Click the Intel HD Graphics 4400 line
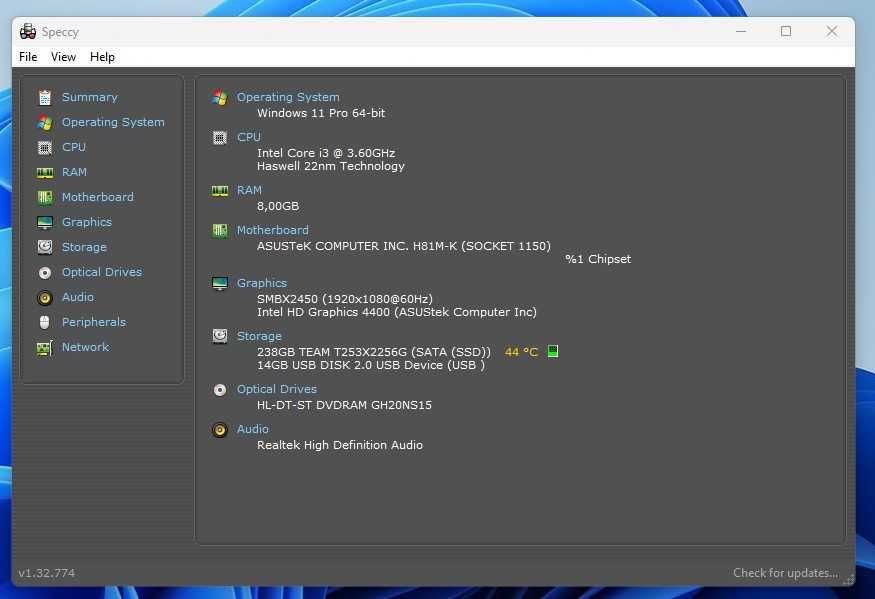875x599 pixels. pyautogui.click(x=397, y=312)
